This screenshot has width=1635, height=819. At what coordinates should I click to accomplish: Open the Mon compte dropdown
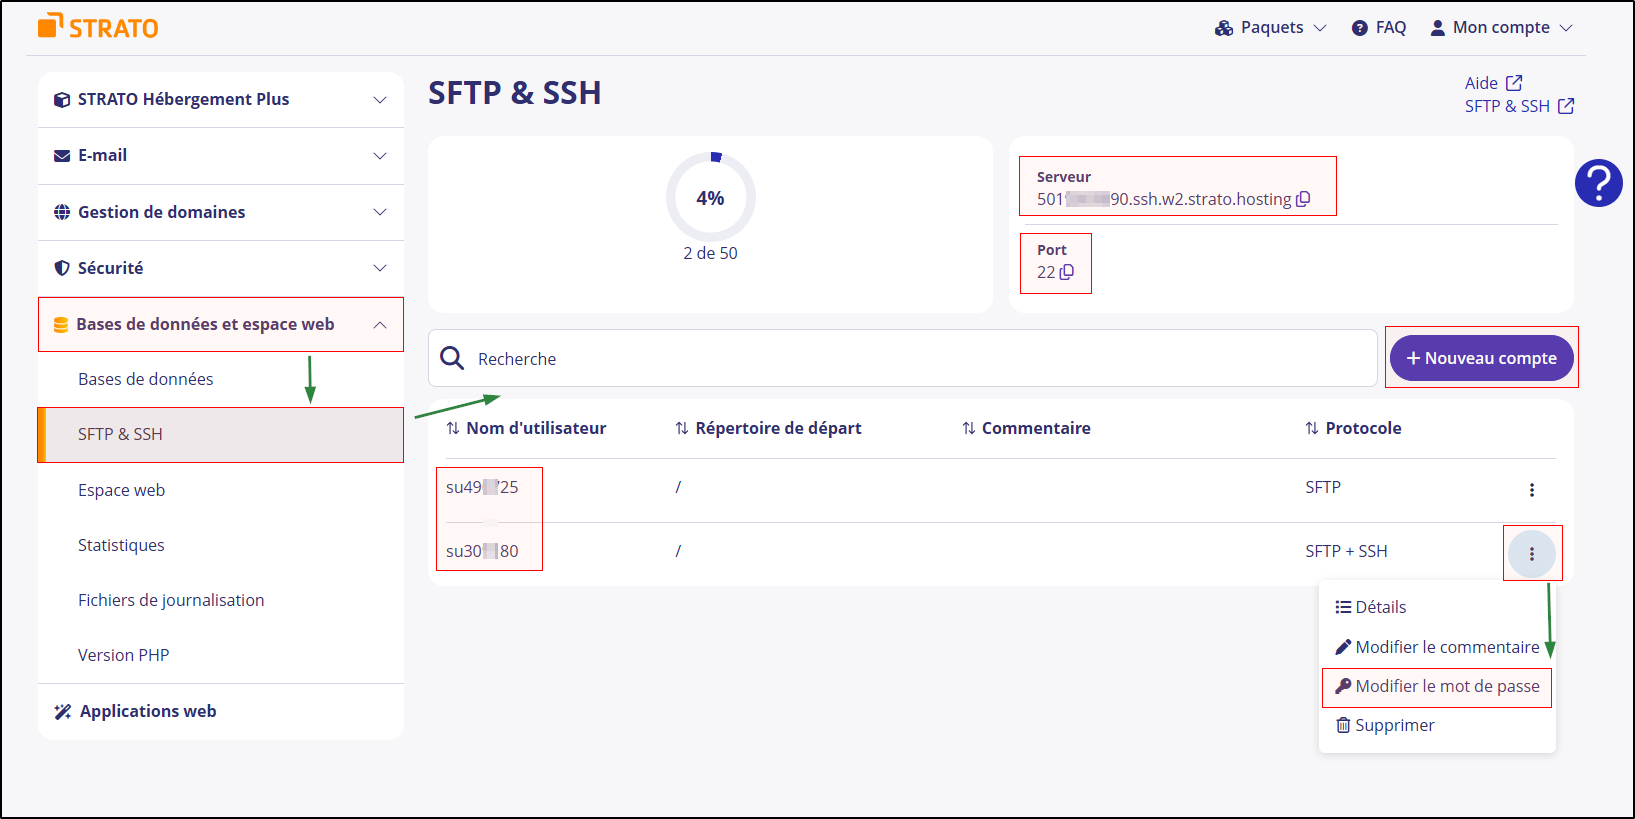click(x=1500, y=27)
